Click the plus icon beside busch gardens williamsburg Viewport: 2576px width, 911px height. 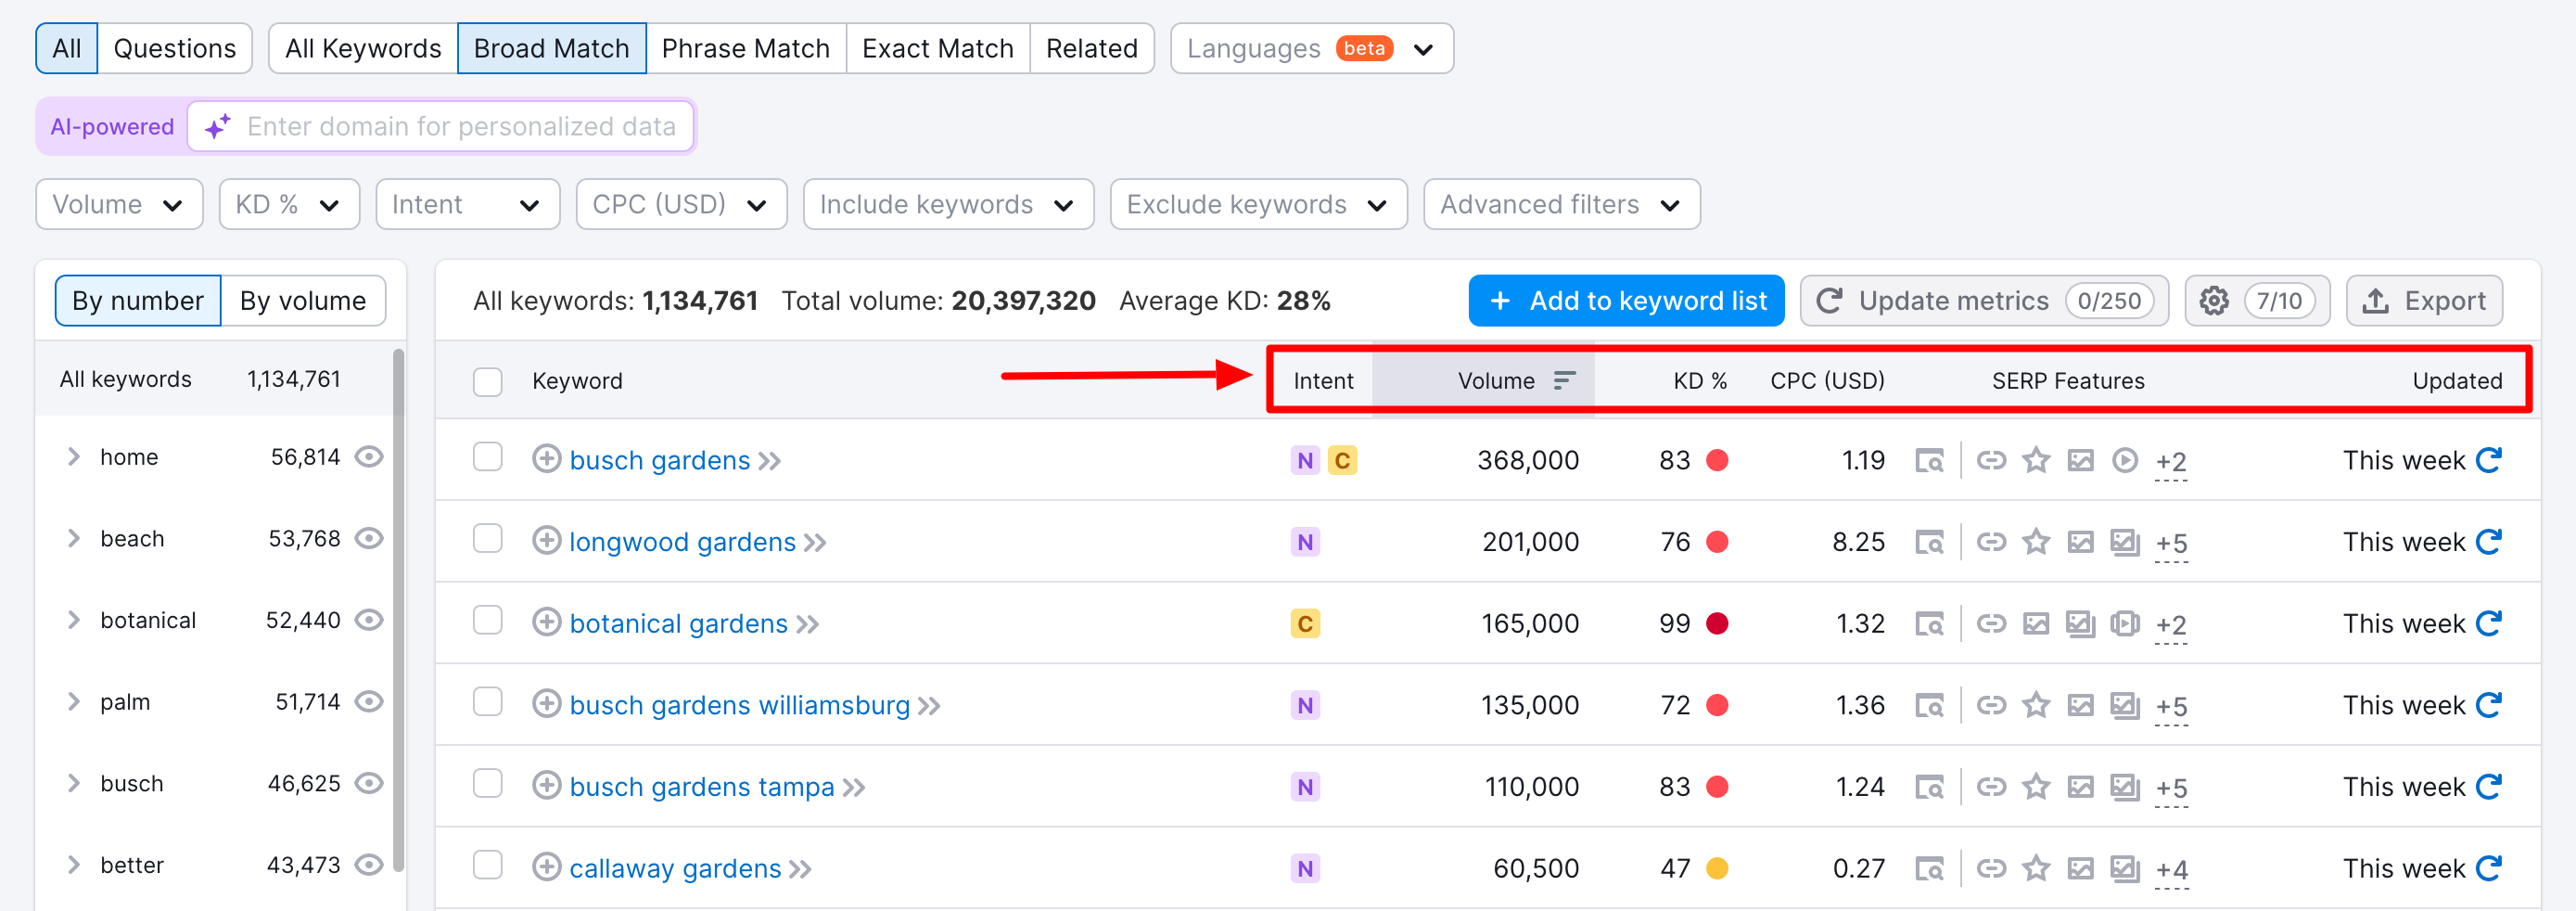546,704
